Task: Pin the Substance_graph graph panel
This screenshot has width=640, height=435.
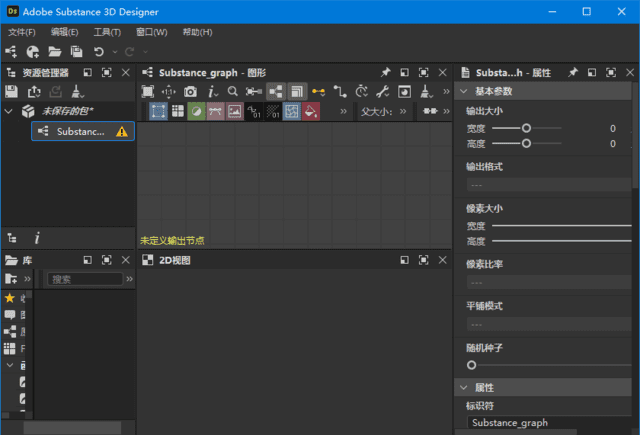Action: click(x=385, y=72)
